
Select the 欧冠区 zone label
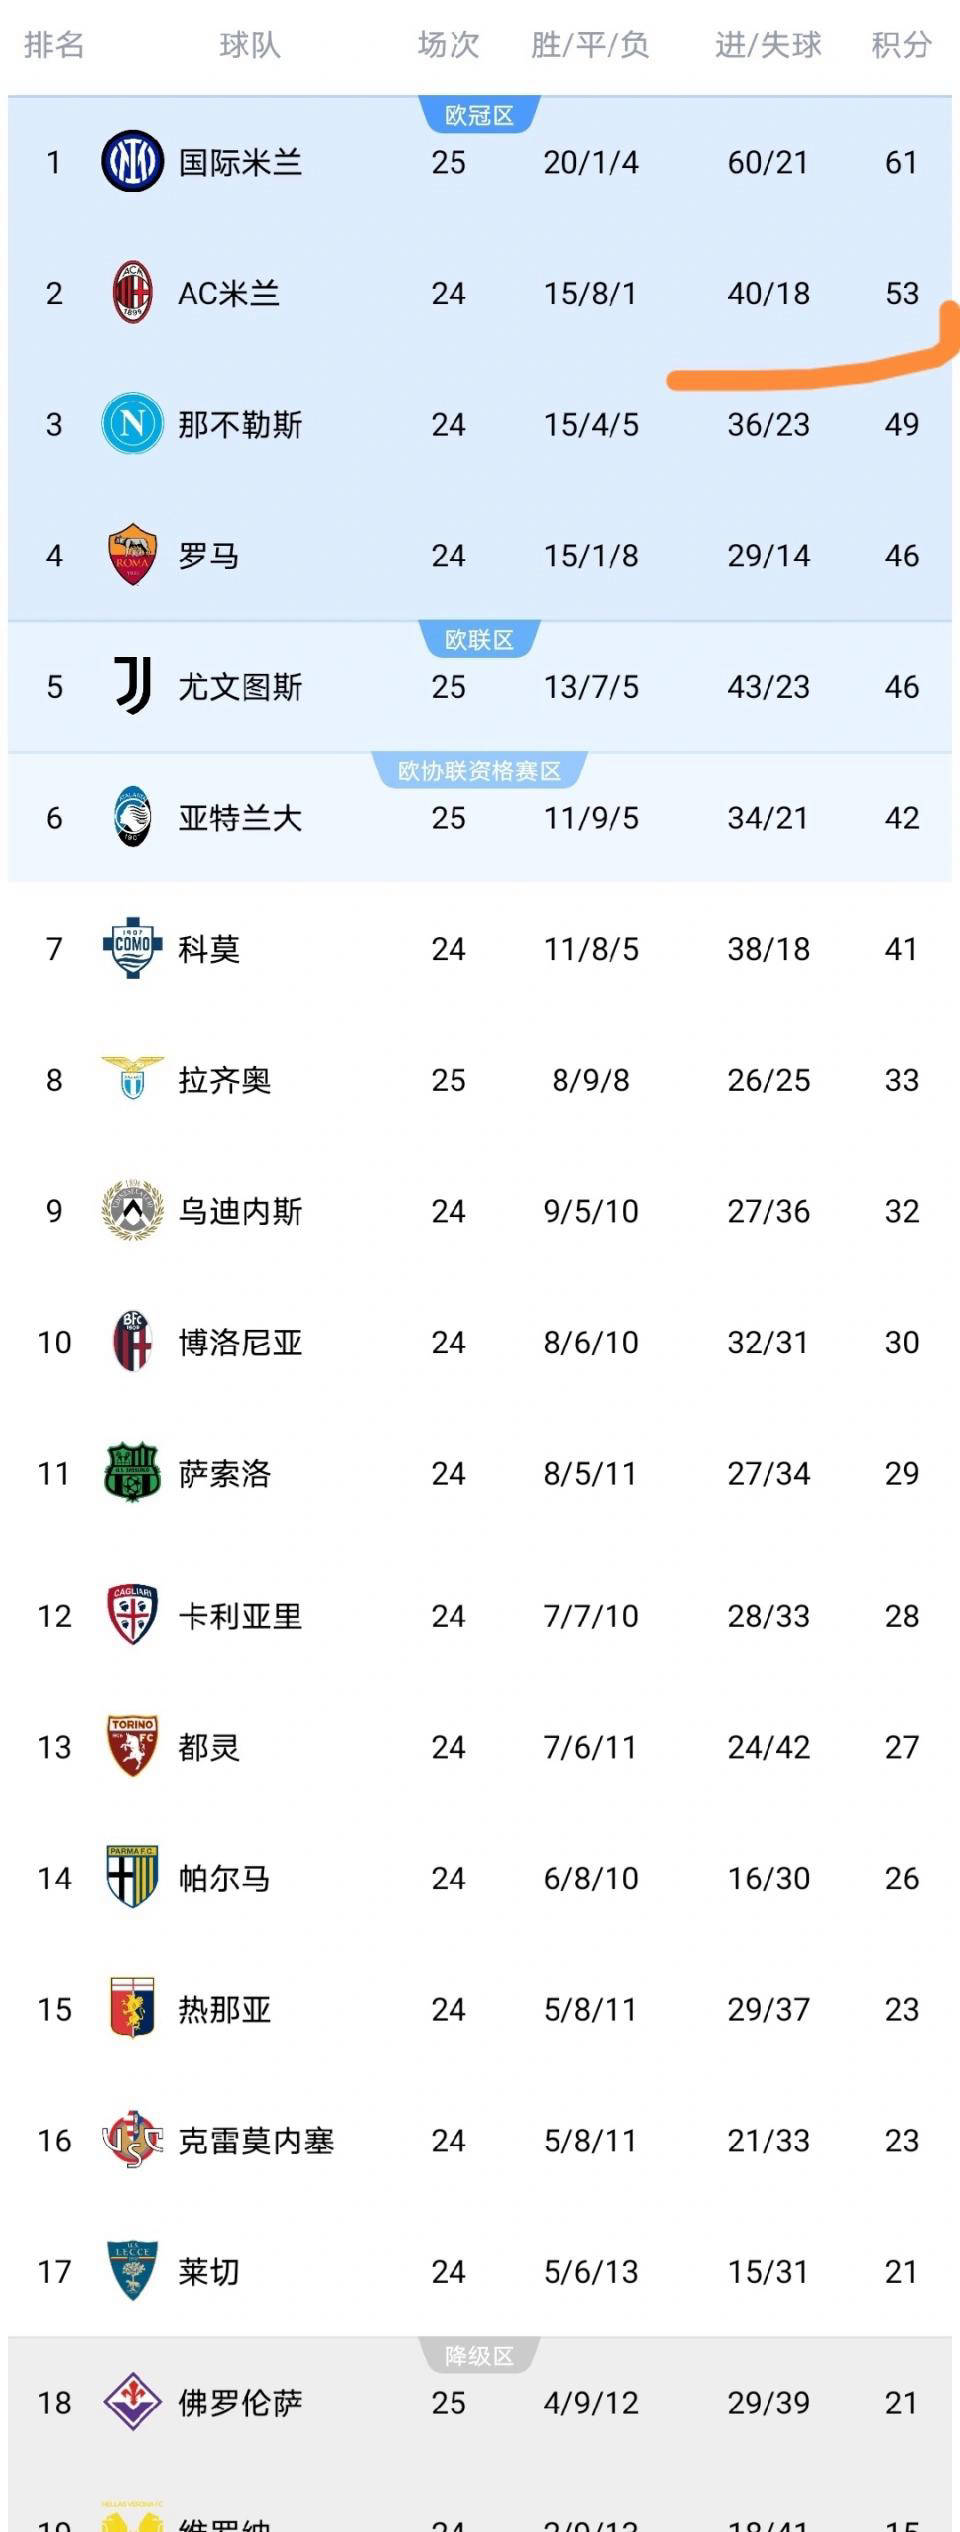tap(479, 116)
